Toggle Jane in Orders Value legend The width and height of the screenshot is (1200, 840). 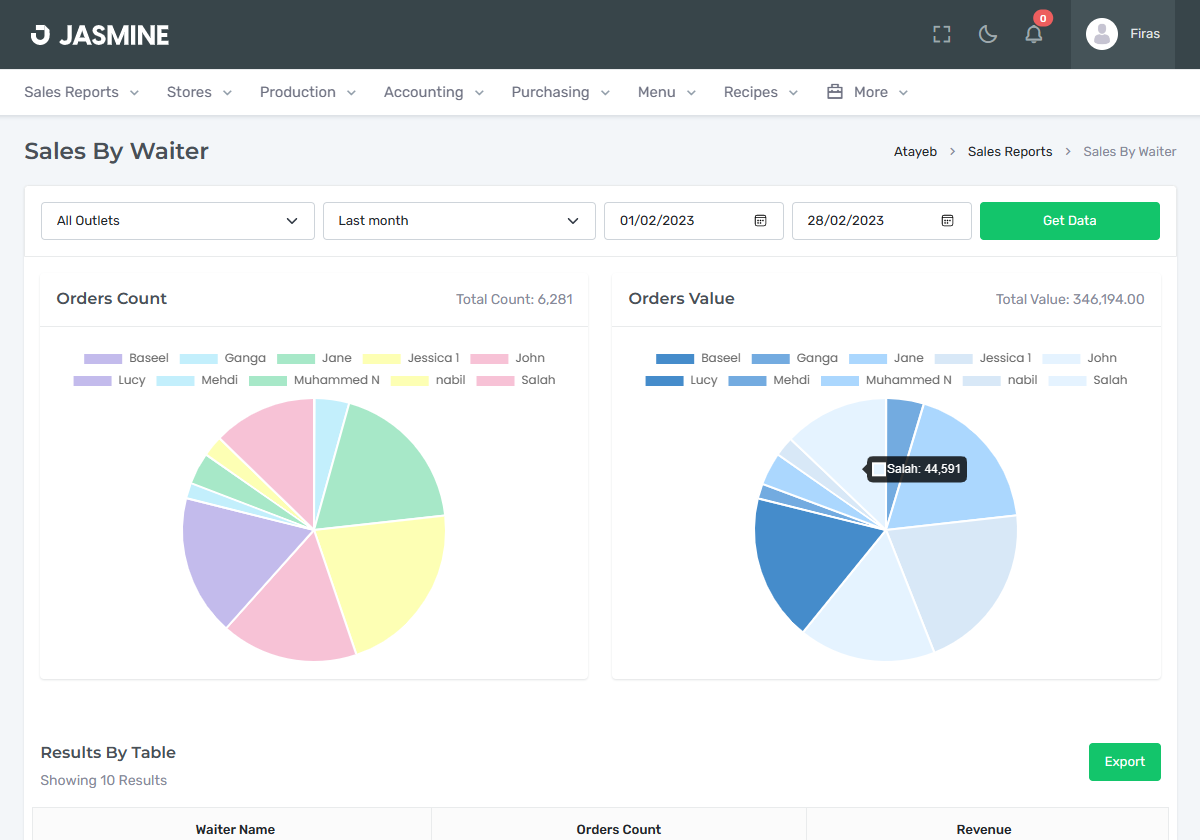[x=886, y=358]
